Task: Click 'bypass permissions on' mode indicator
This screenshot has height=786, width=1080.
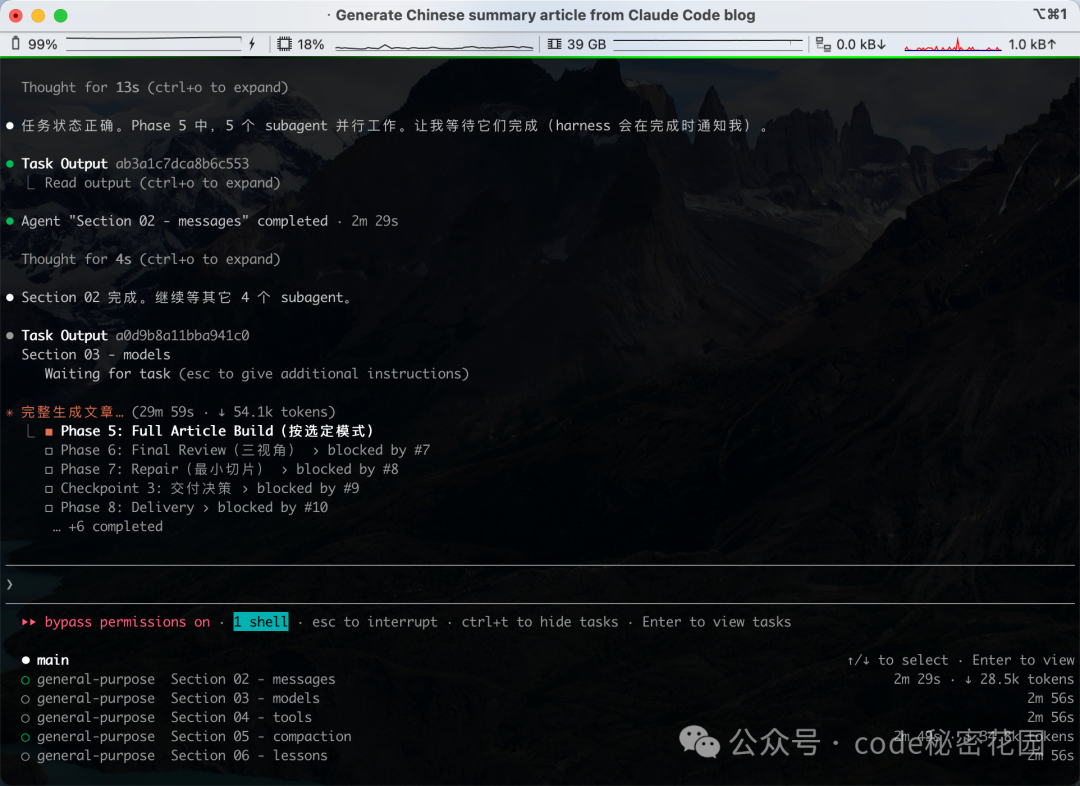Action: point(127,622)
